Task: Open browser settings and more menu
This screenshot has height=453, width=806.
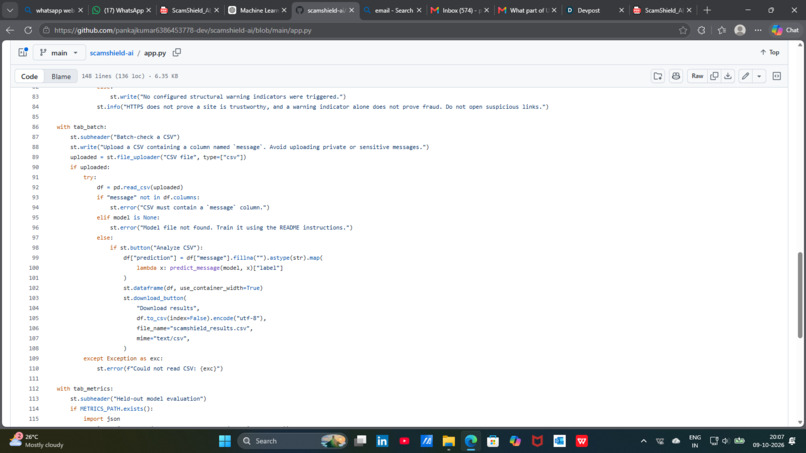Action: pyautogui.click(x=758, y=30)
